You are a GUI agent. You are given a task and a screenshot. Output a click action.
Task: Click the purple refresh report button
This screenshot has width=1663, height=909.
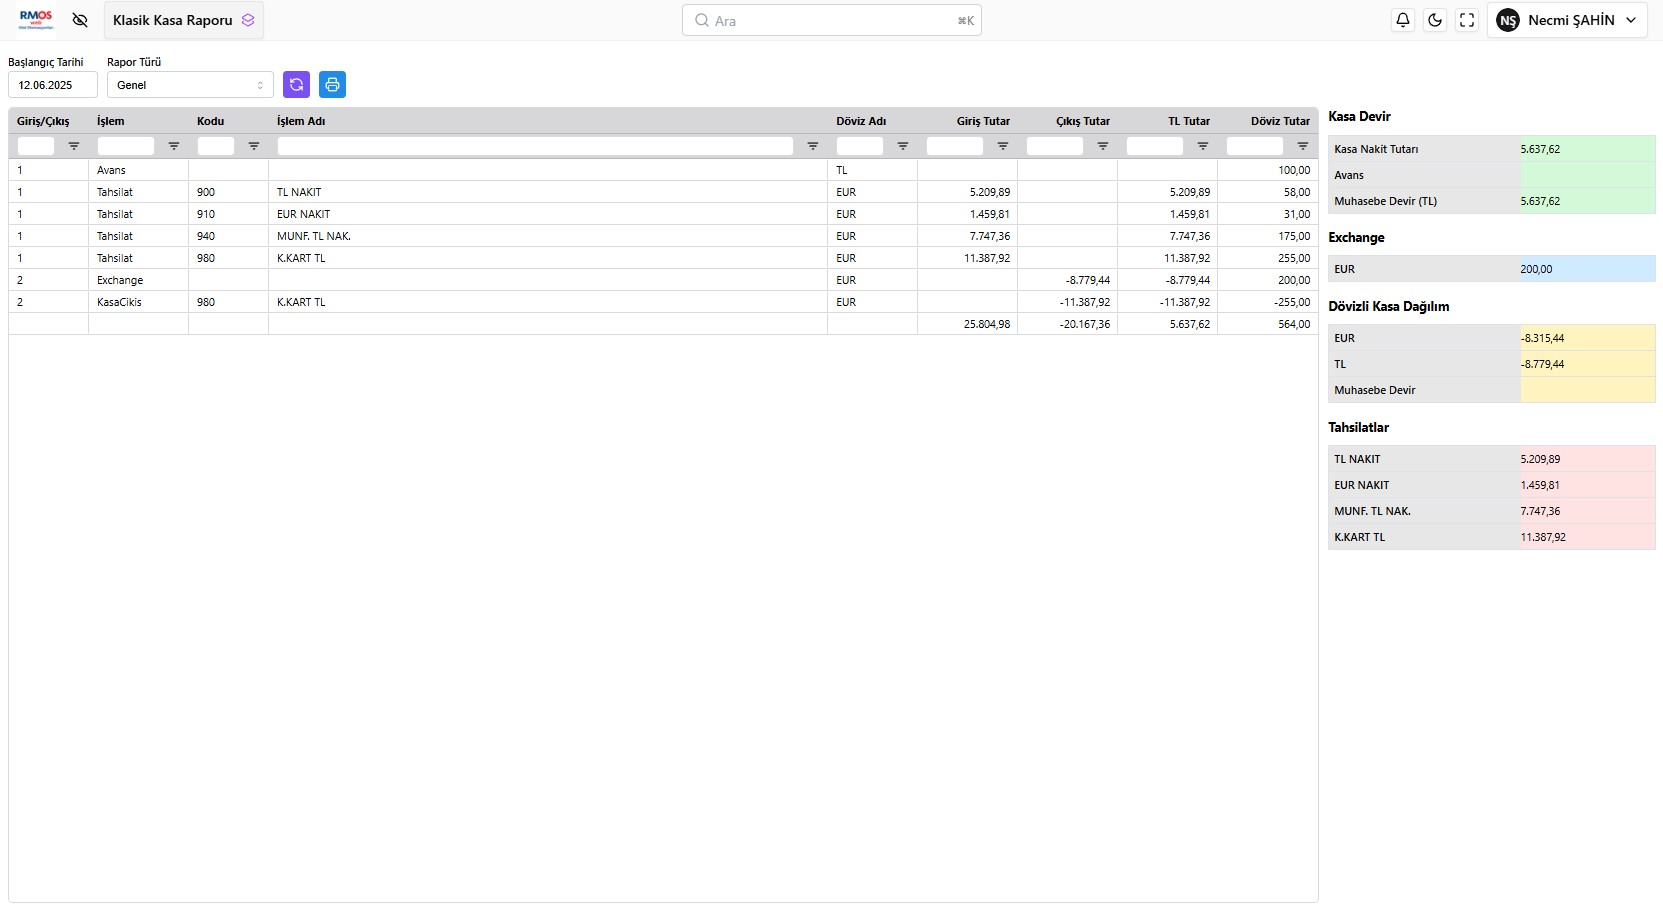(x=296, y=85)
